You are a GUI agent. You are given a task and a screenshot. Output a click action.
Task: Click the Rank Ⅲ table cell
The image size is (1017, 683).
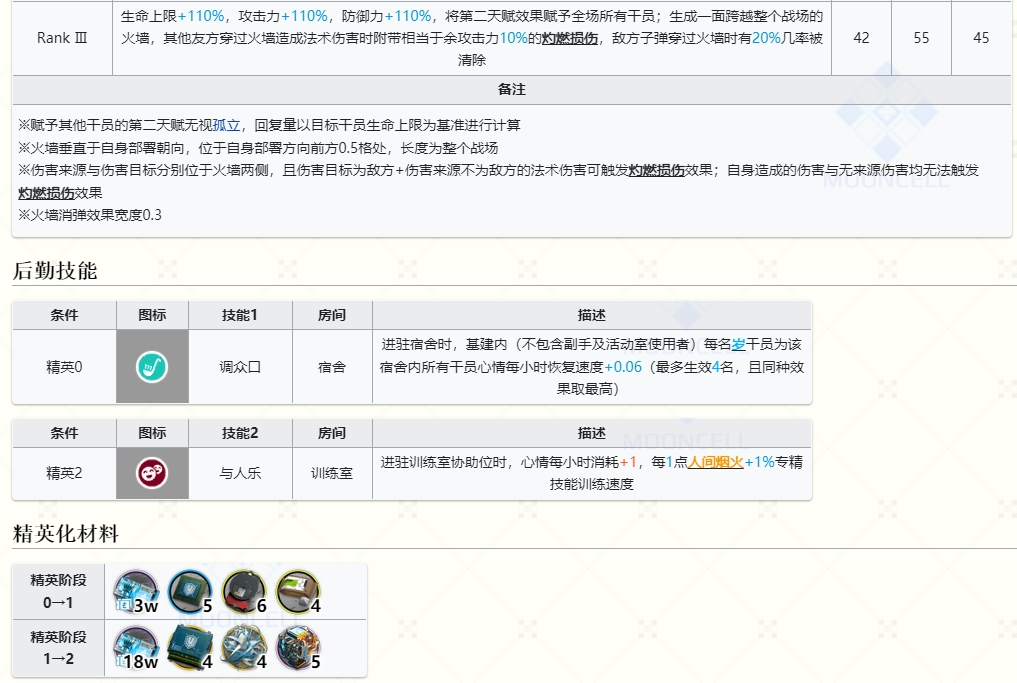62,37
